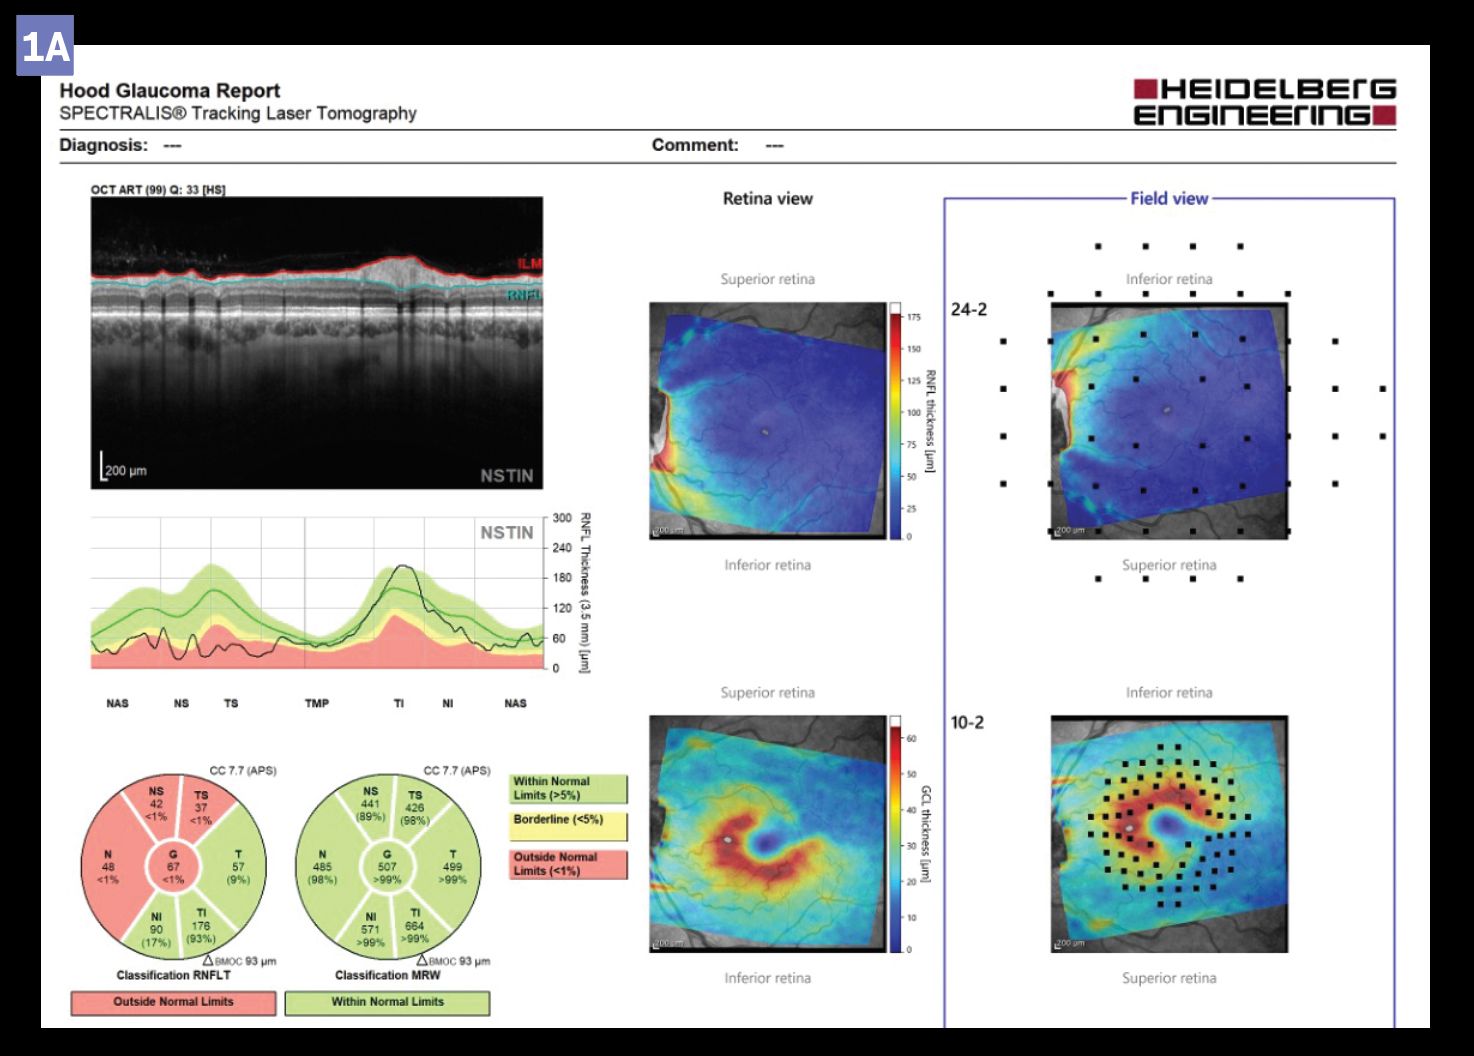The image size is (1474, 1056).
Task: Toggle the Outside Normal Limits legend entry
Action: click(x=566, y=863)
